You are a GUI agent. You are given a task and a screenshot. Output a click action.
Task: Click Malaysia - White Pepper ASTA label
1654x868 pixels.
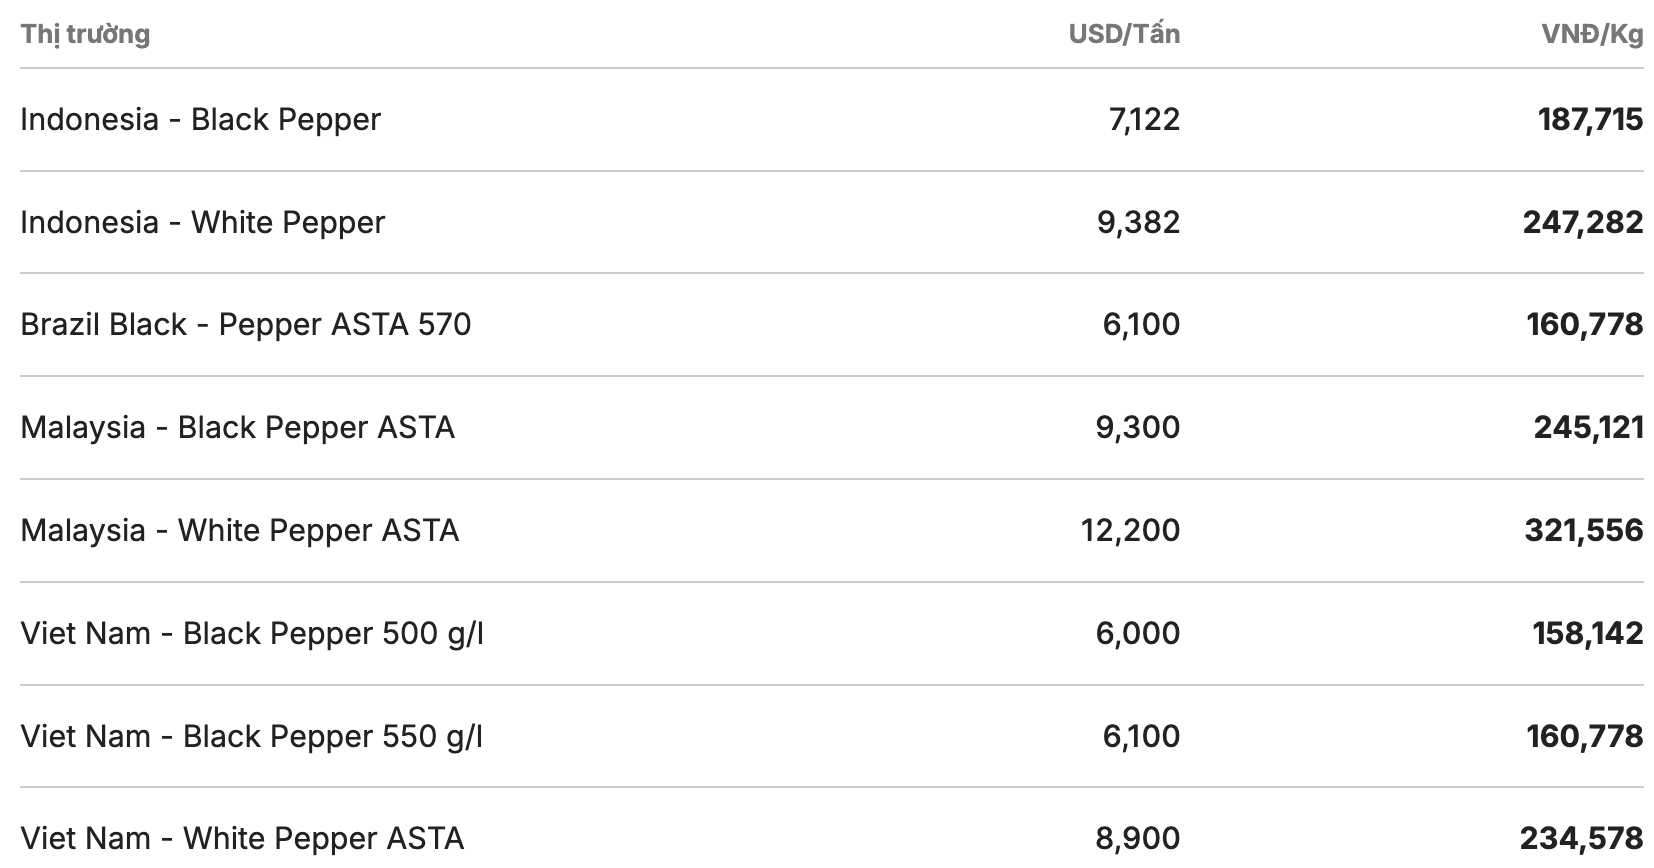pyautogui.click(x=239, y=530)
